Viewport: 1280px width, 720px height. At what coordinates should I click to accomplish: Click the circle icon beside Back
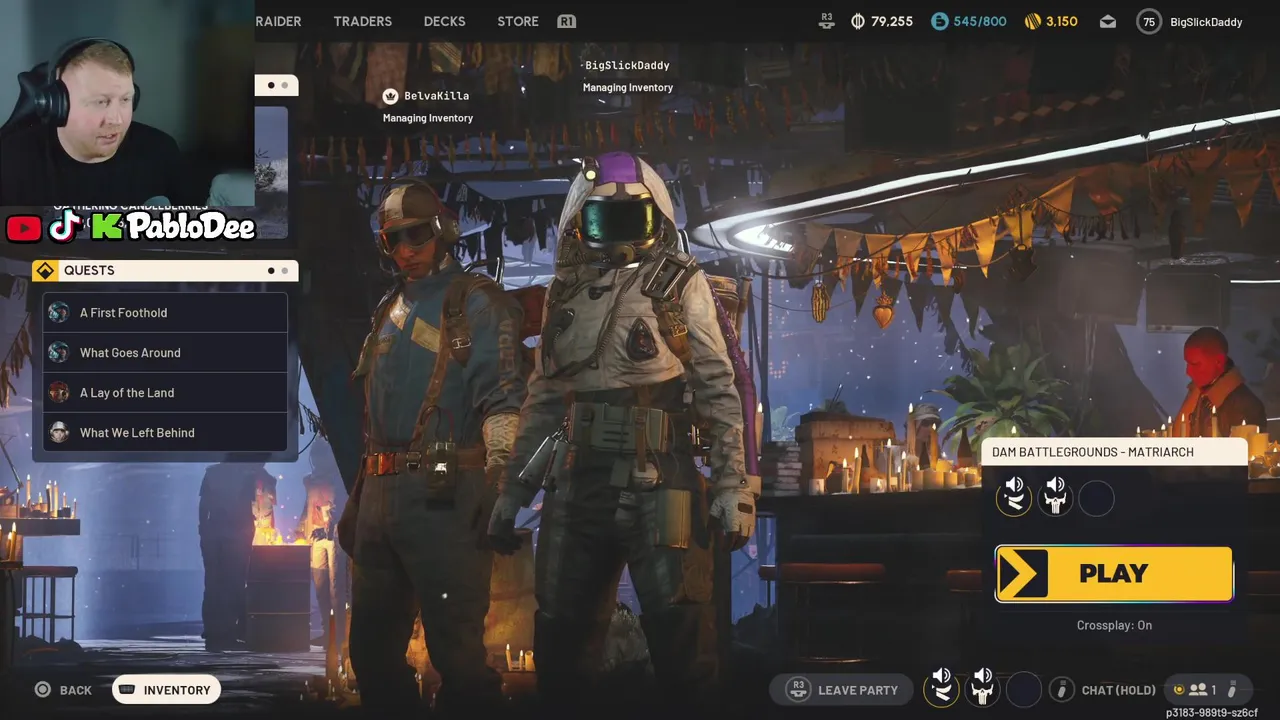pos(43,690)
